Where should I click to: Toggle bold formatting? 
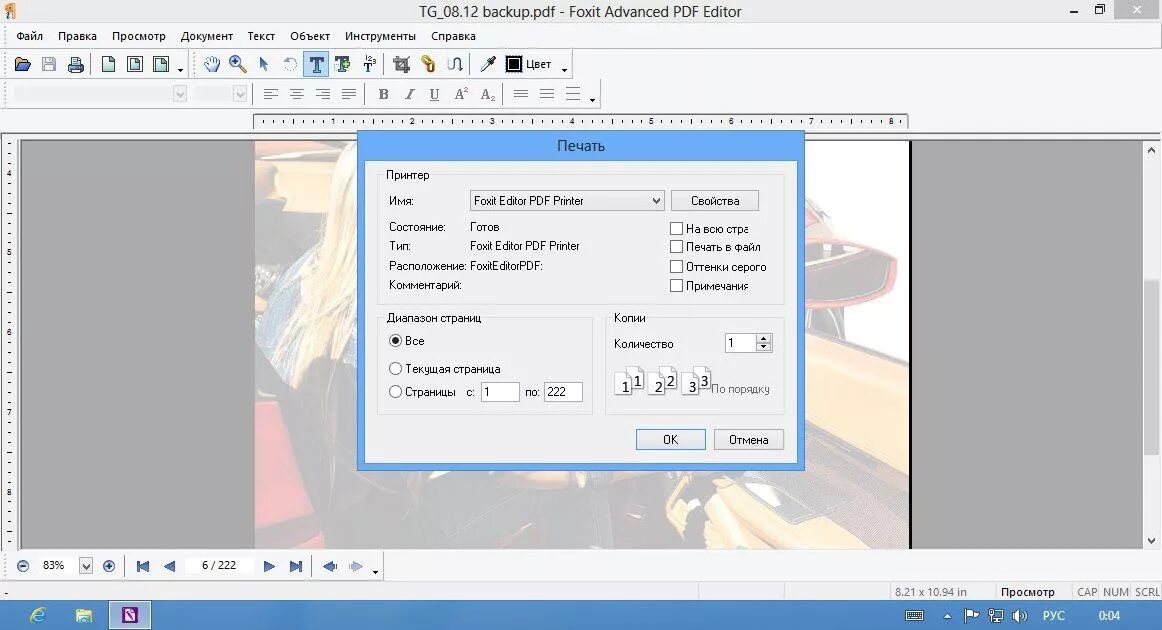click(383, 94)
